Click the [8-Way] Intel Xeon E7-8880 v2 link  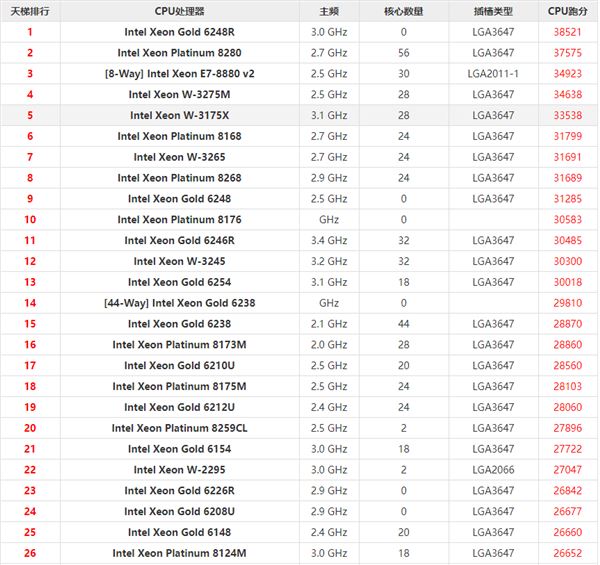179,74
